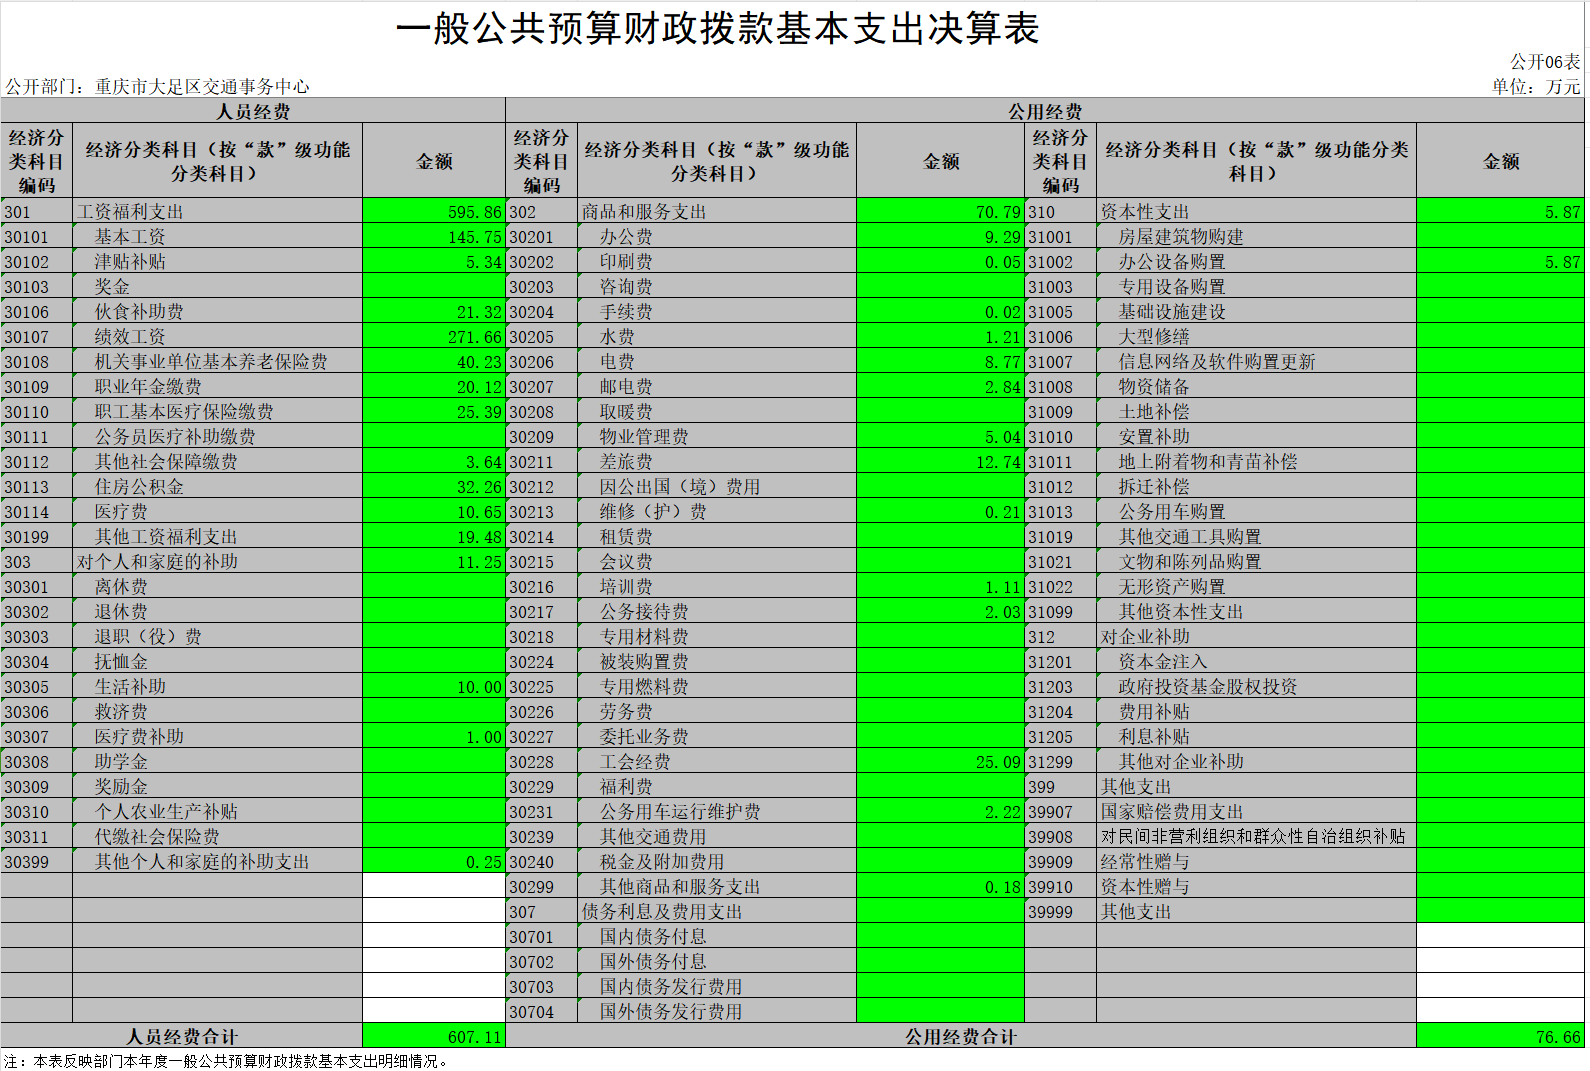The height and width of the screenshot is (1071, 1590).
Task: Click the cell '公务接待费'
Action: (x=717, y=611)
